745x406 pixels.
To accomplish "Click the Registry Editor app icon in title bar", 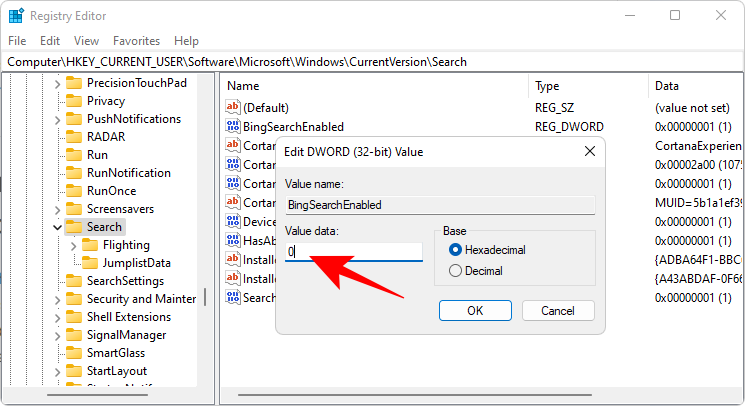I will (x=16, y=16).
